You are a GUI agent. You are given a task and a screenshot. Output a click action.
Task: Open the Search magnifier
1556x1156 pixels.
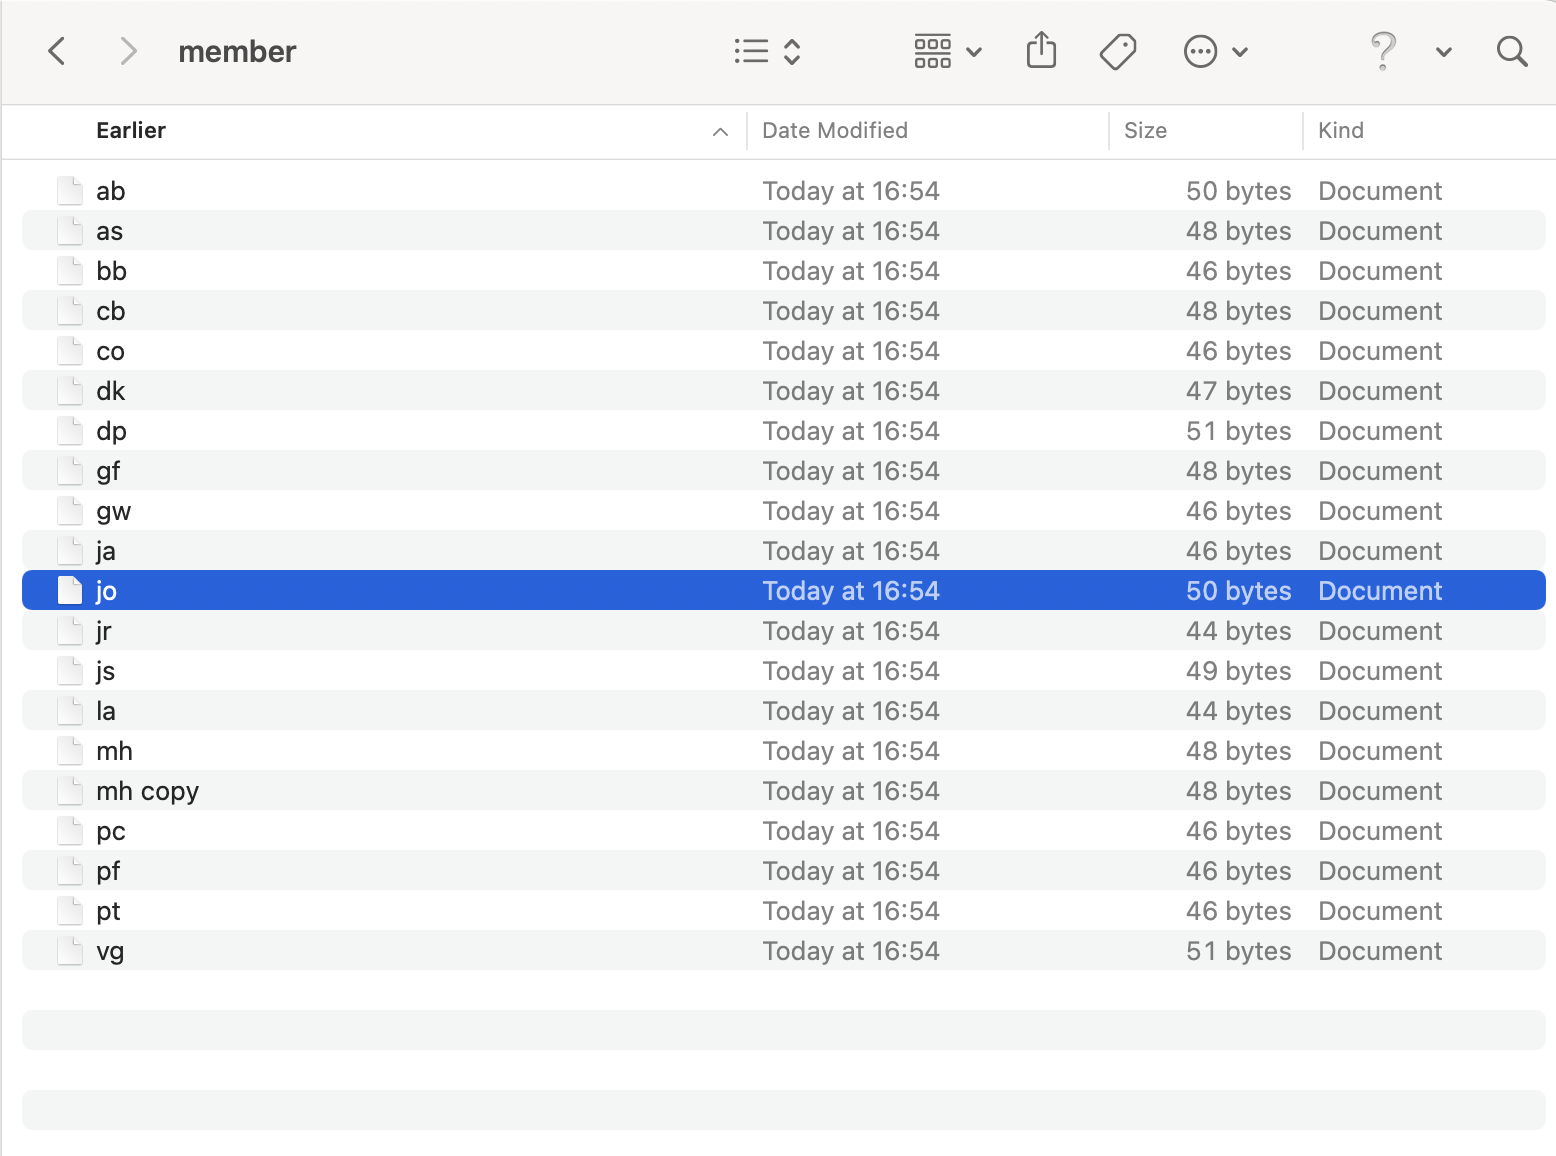tap(1511, 51)
